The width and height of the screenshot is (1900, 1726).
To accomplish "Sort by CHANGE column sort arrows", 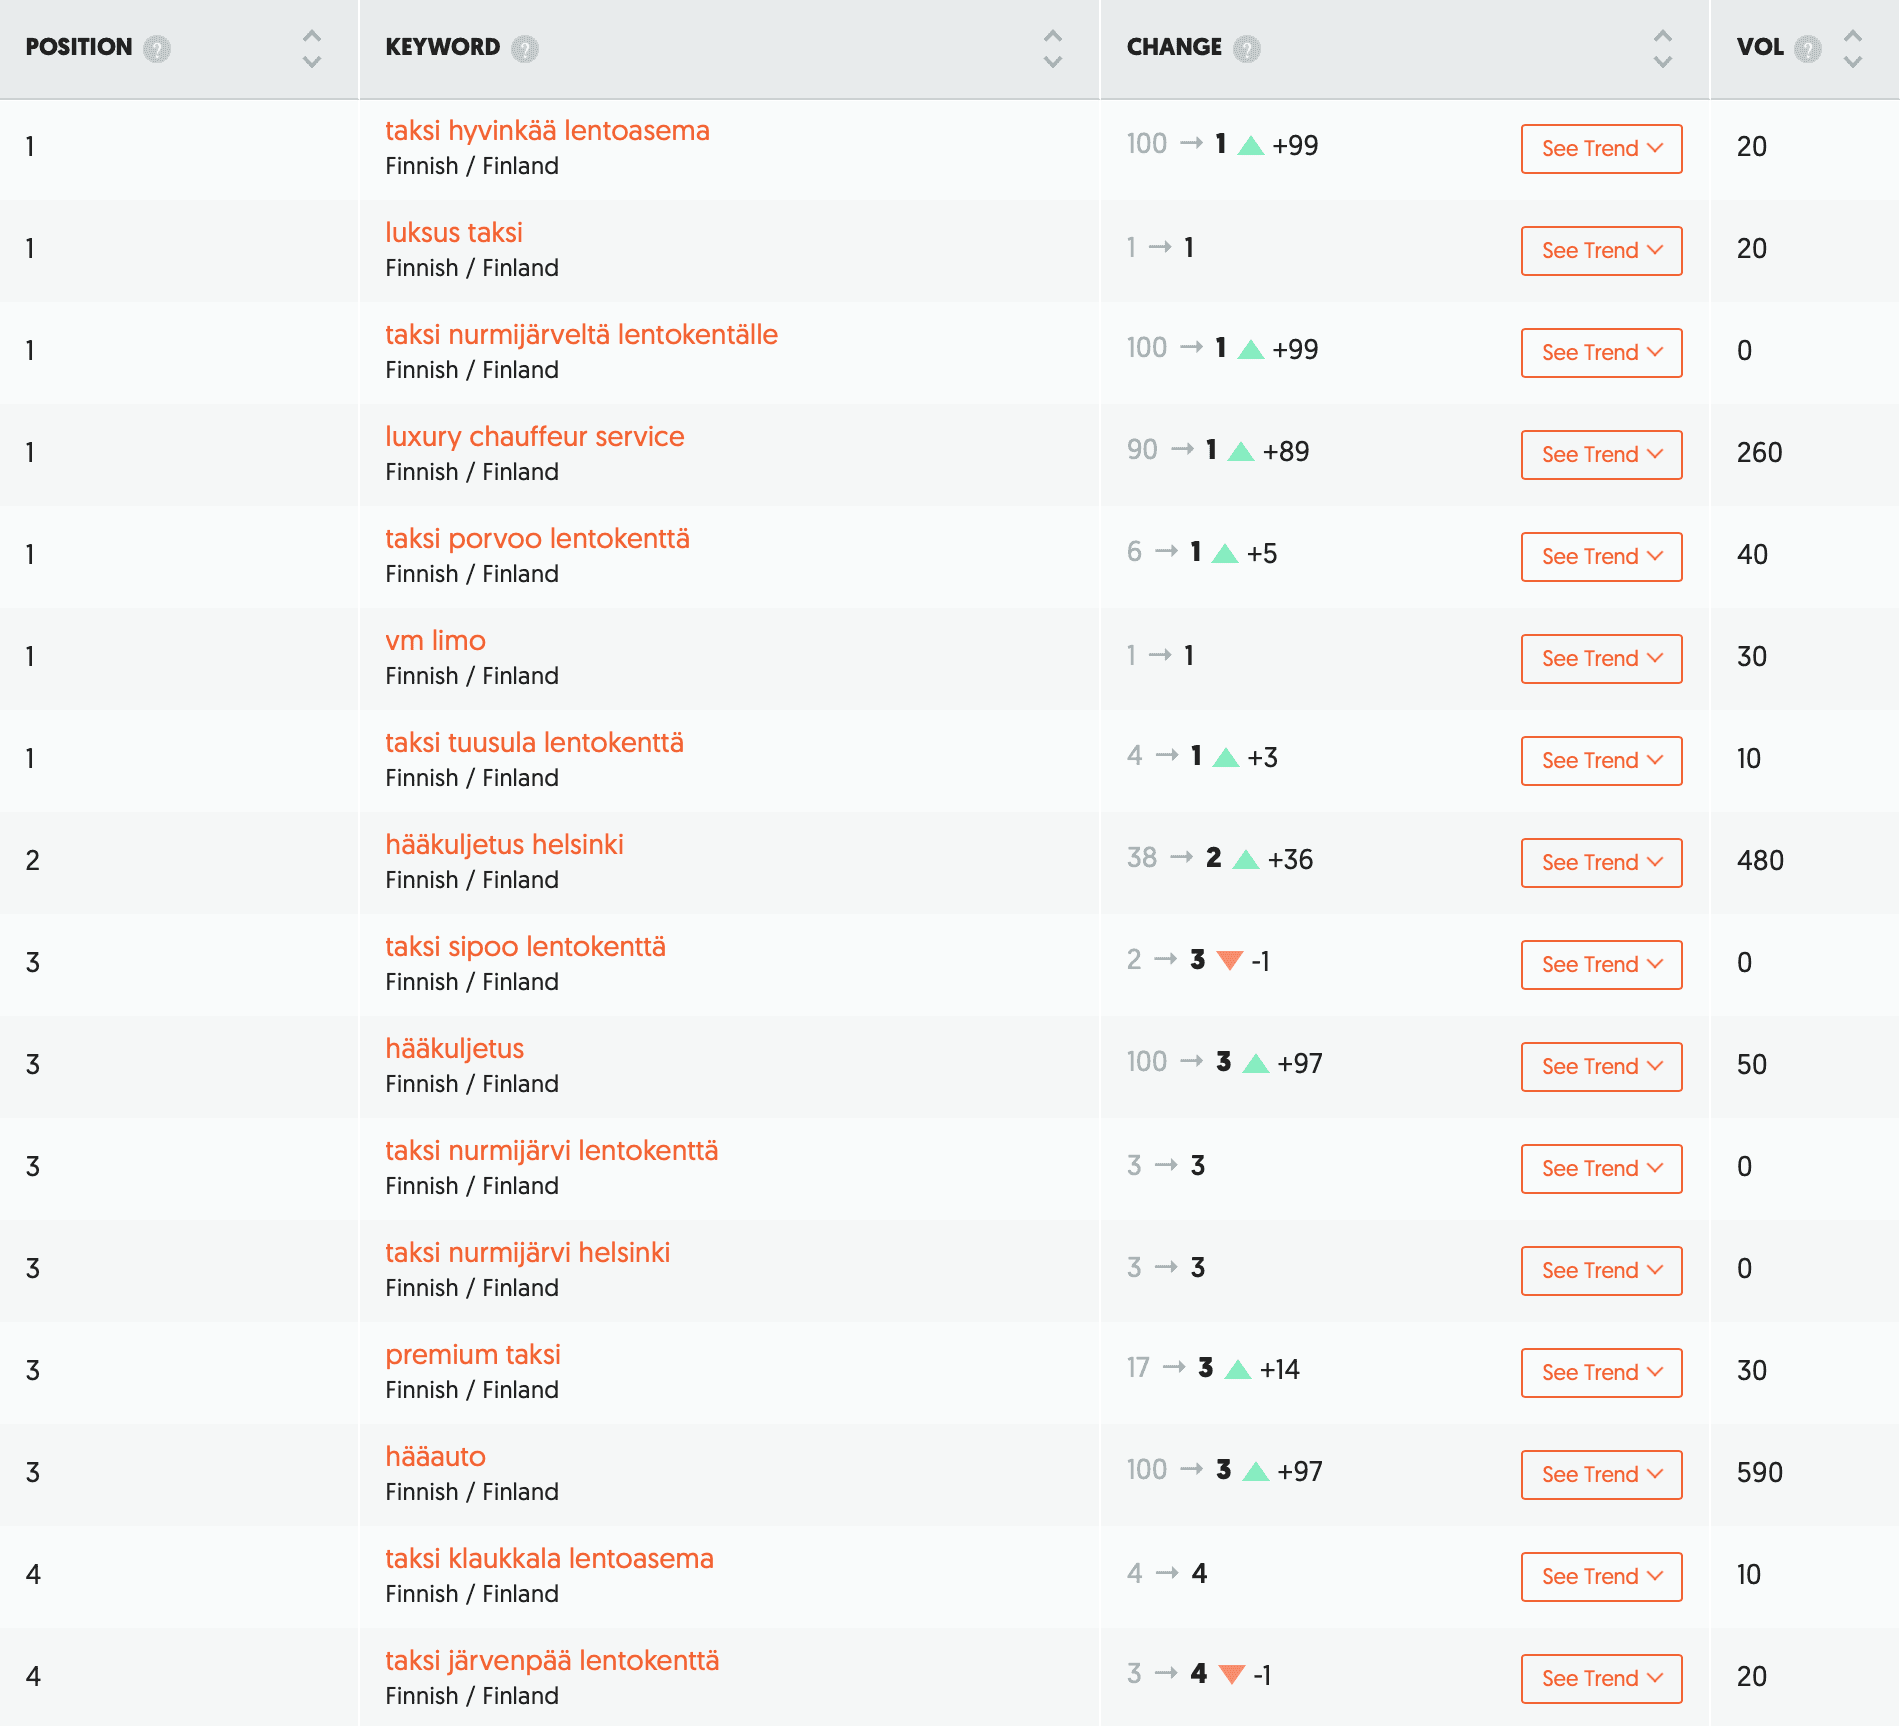I will tap(1662, 48).
